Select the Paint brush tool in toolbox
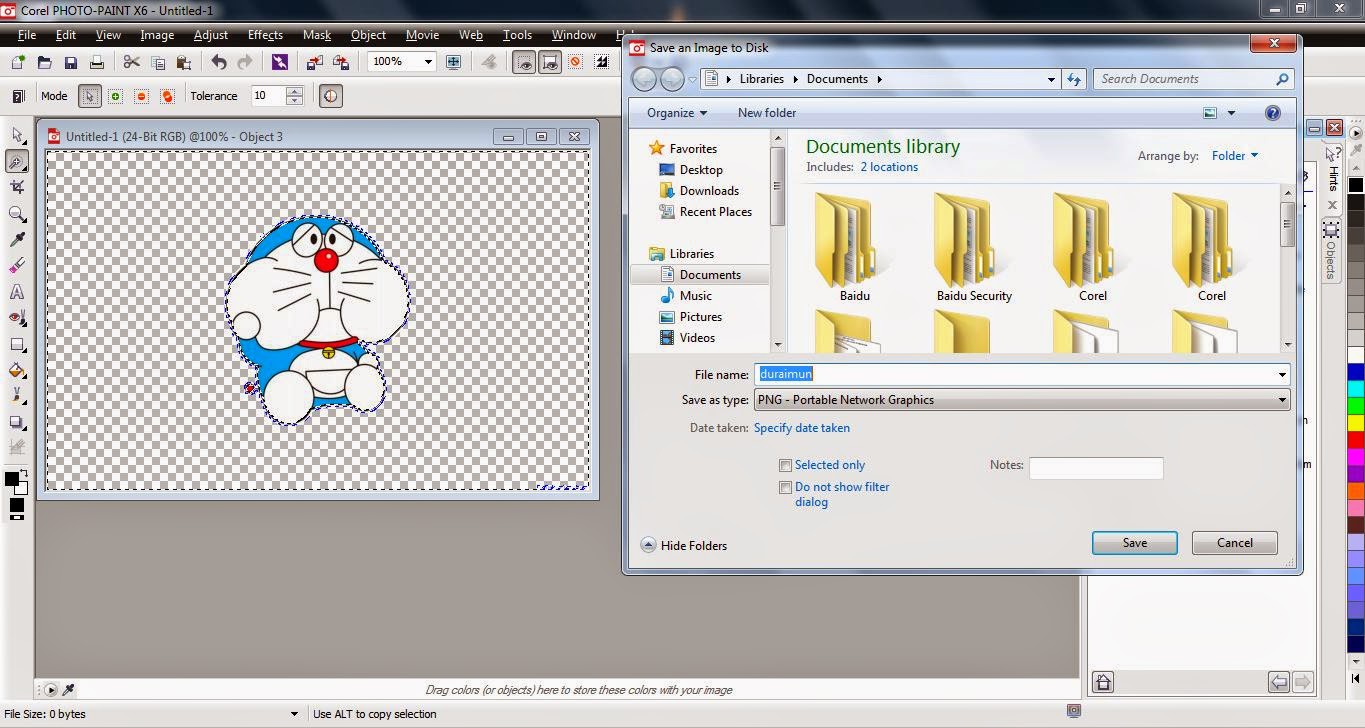This screenshot has height=728, width=1365. point(17,396)
